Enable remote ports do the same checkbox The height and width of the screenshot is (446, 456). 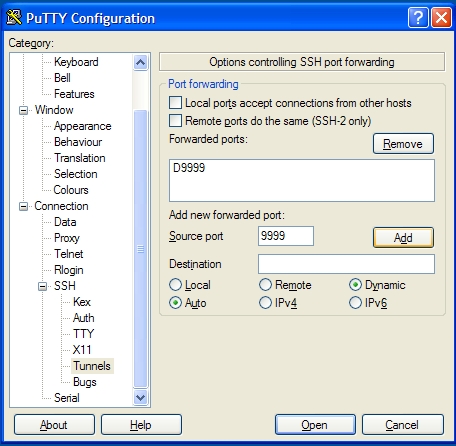coord(175,121)
